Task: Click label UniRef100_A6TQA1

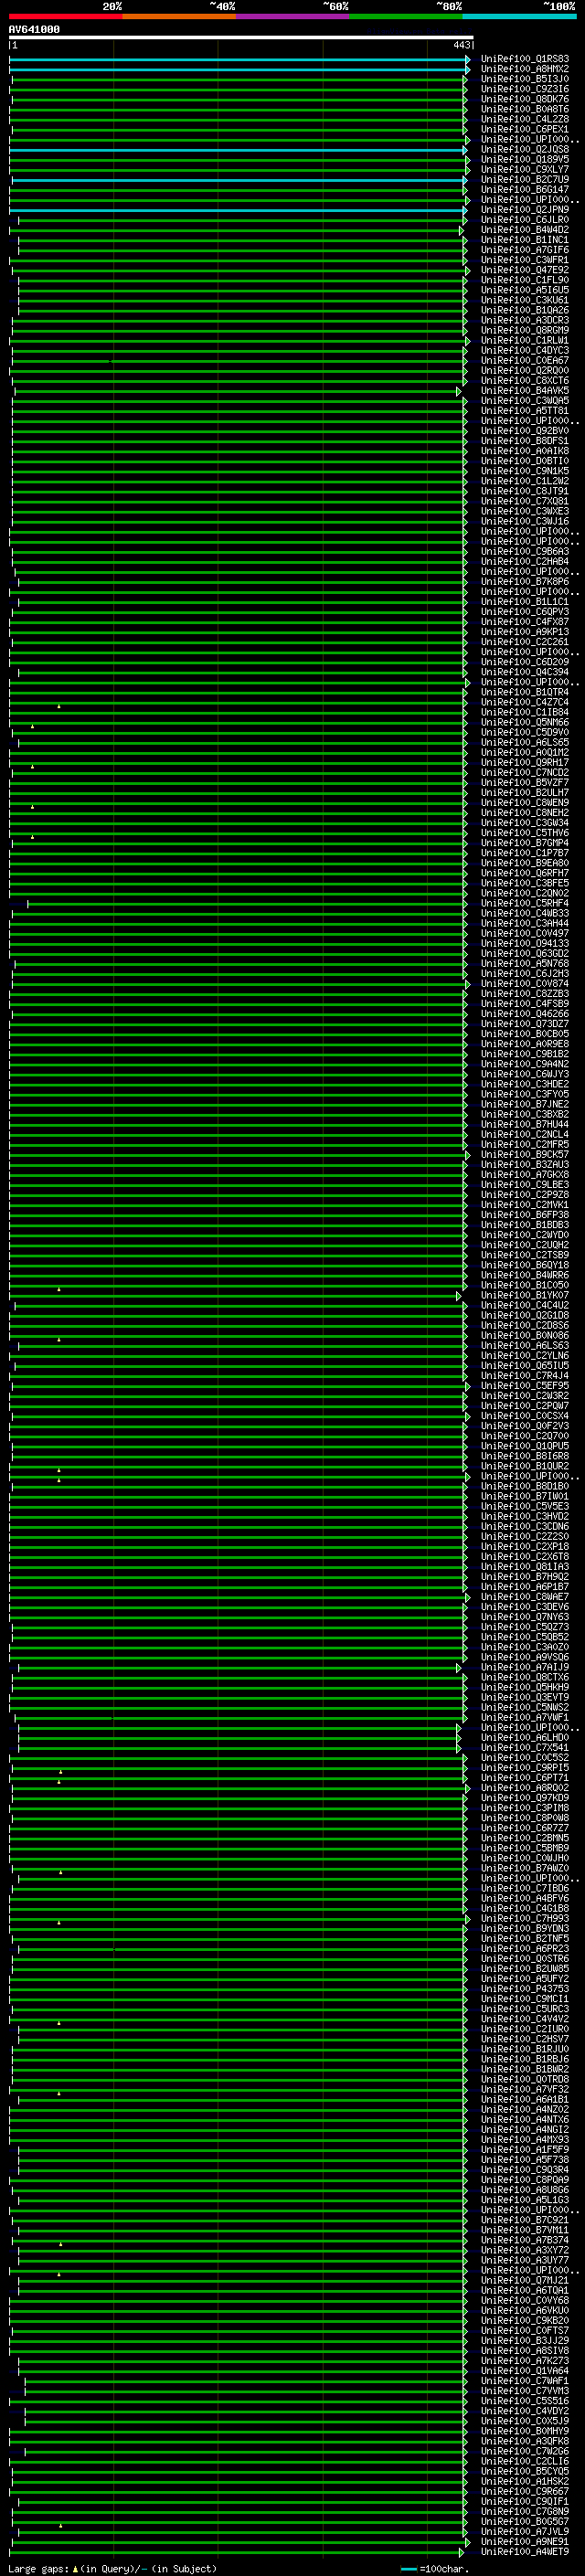Action: click(x=525, y=2291)
